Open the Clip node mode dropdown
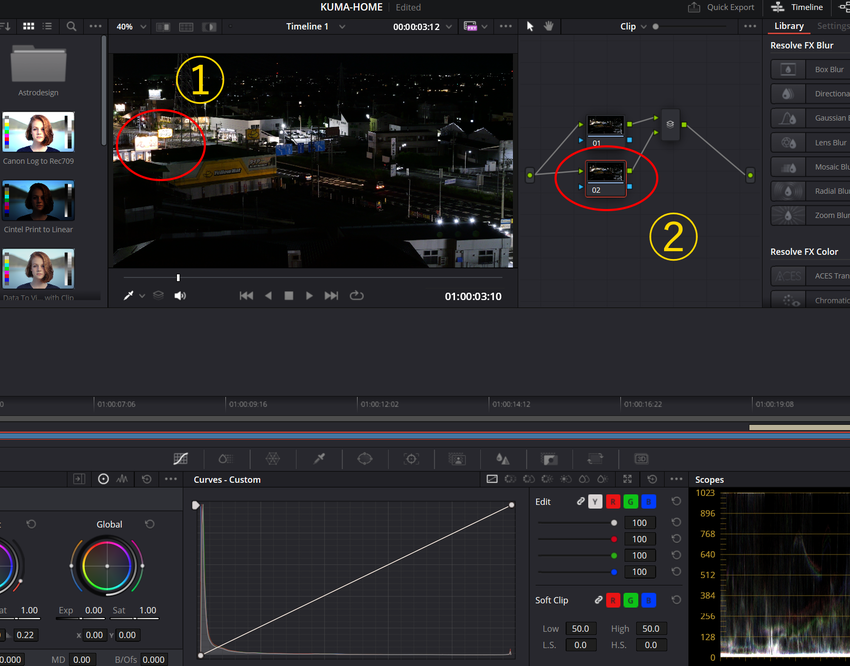The width and height of the screenshot is (850, 666). pyautogui.click(x=633, y=27)
